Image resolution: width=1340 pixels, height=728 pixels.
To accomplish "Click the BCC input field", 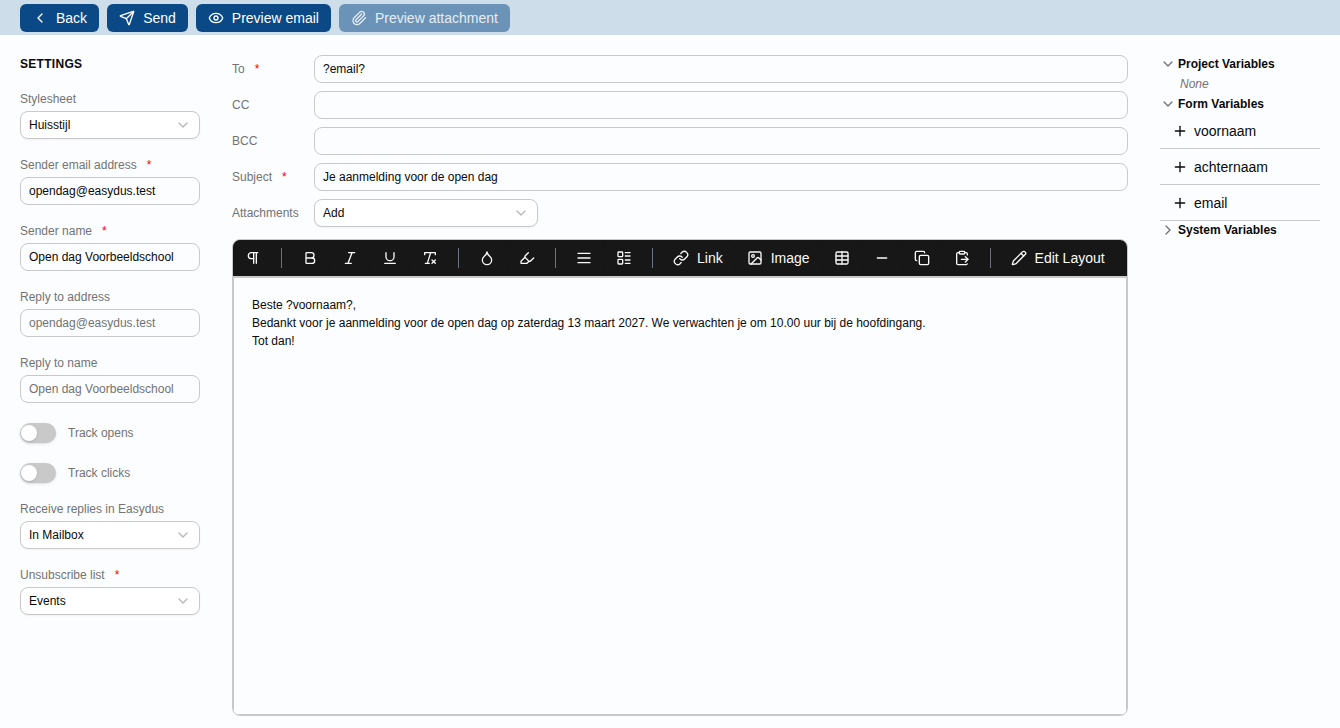I will point(721,141).
